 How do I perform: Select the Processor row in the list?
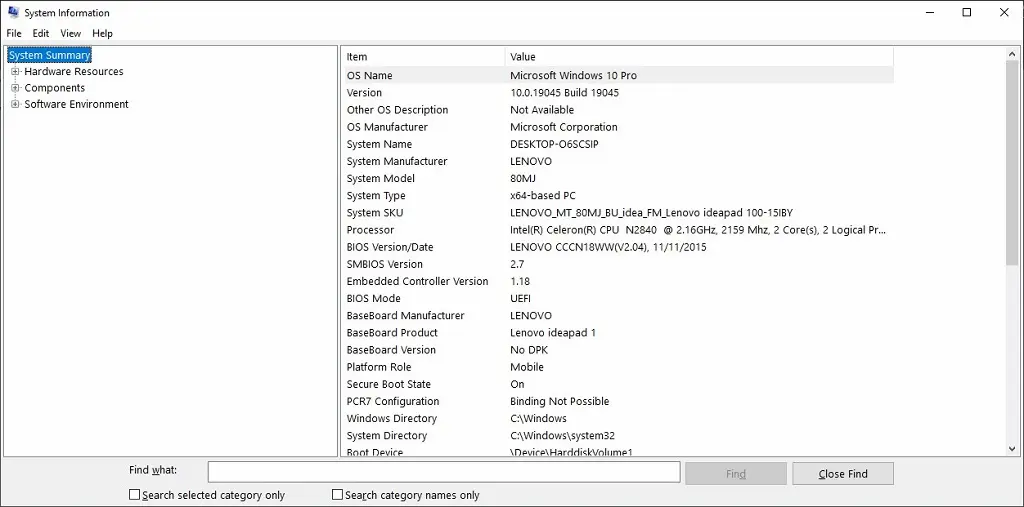[371, 230]
